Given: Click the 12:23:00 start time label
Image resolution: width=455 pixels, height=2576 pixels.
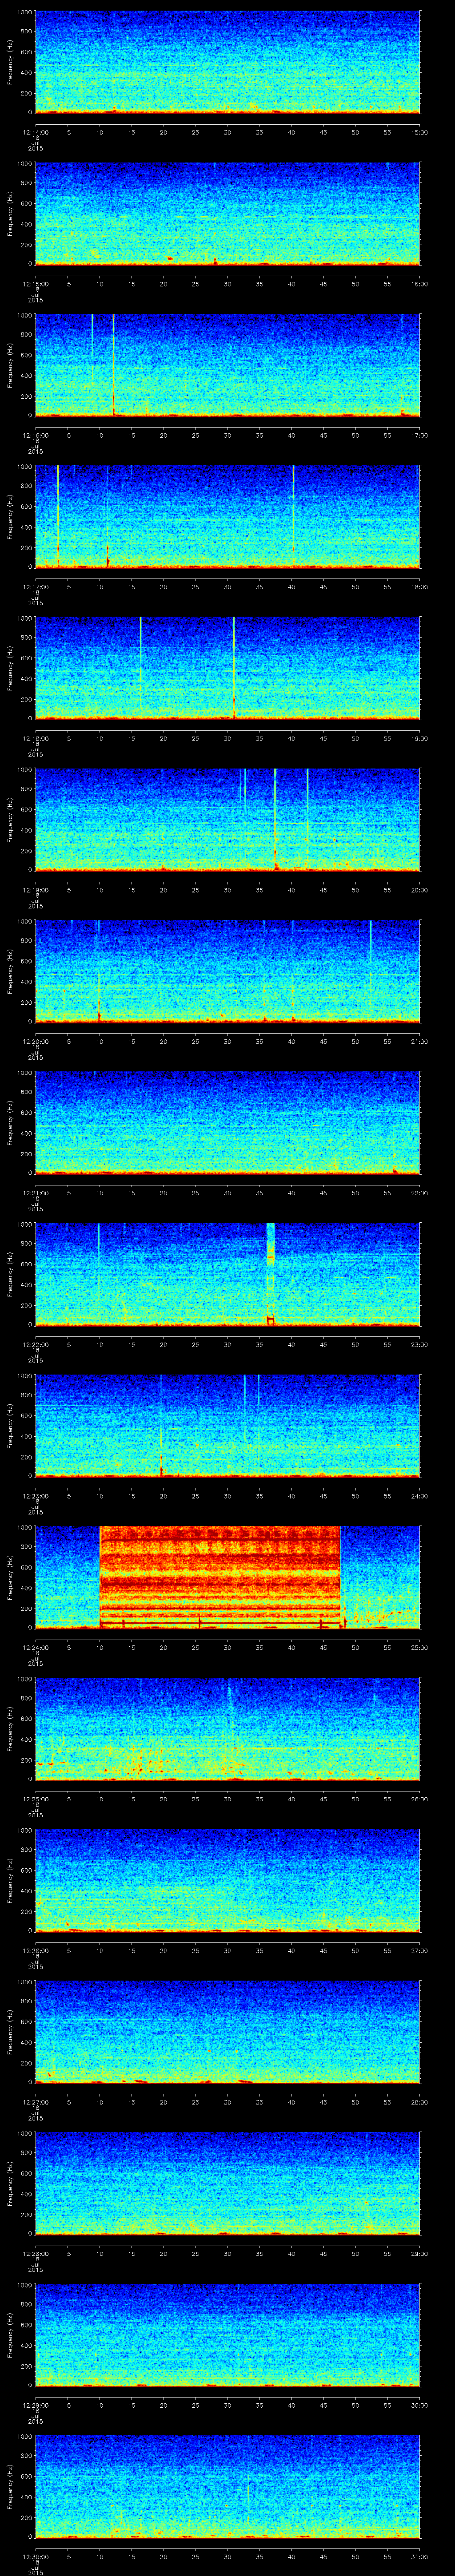Looking at the screenshot, I should 35,1496.
